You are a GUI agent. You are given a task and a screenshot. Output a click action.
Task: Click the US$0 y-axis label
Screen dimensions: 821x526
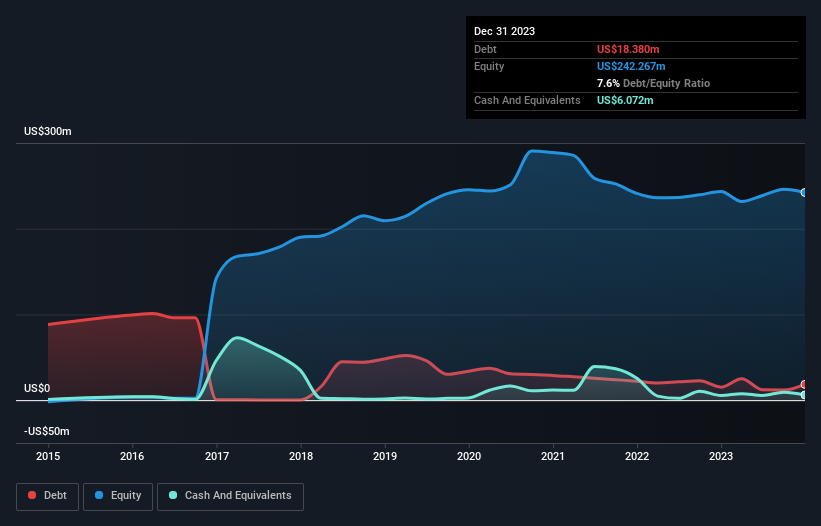click(37, 388)
